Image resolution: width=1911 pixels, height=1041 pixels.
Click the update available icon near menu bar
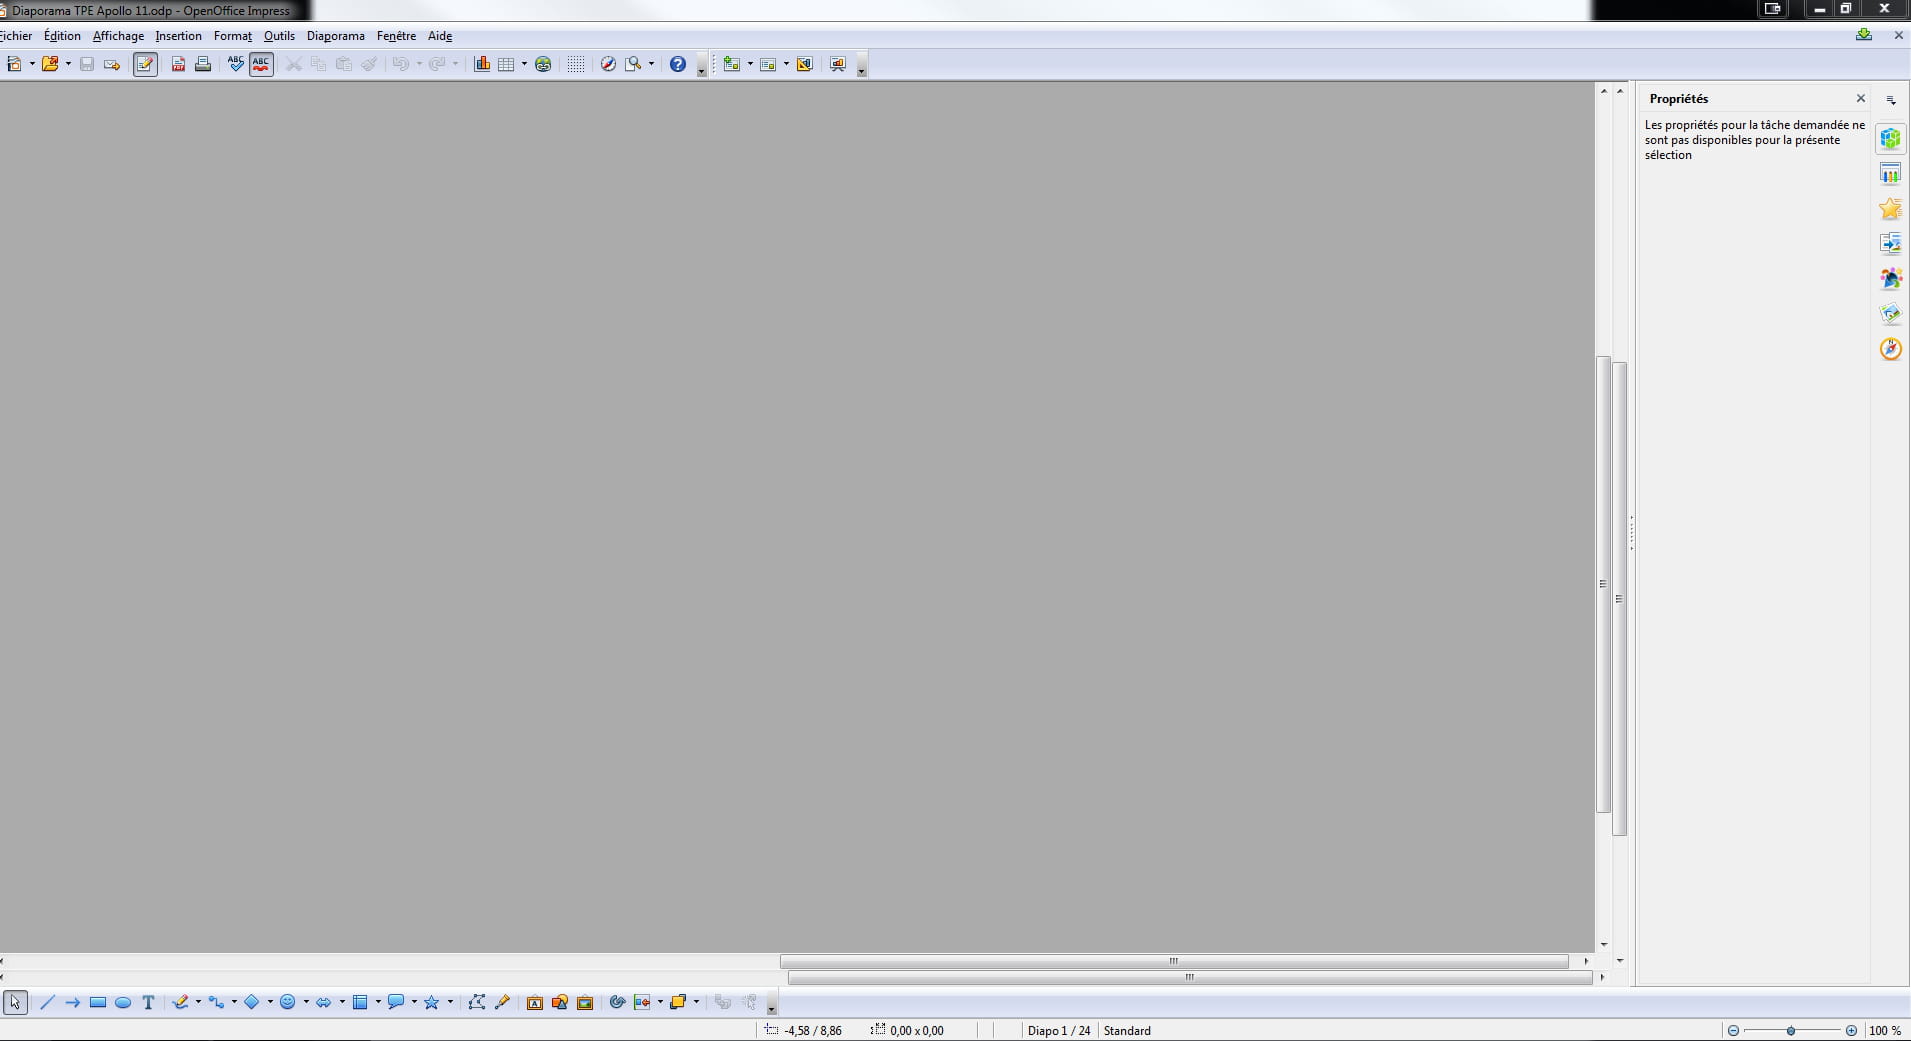(1864, 35)
